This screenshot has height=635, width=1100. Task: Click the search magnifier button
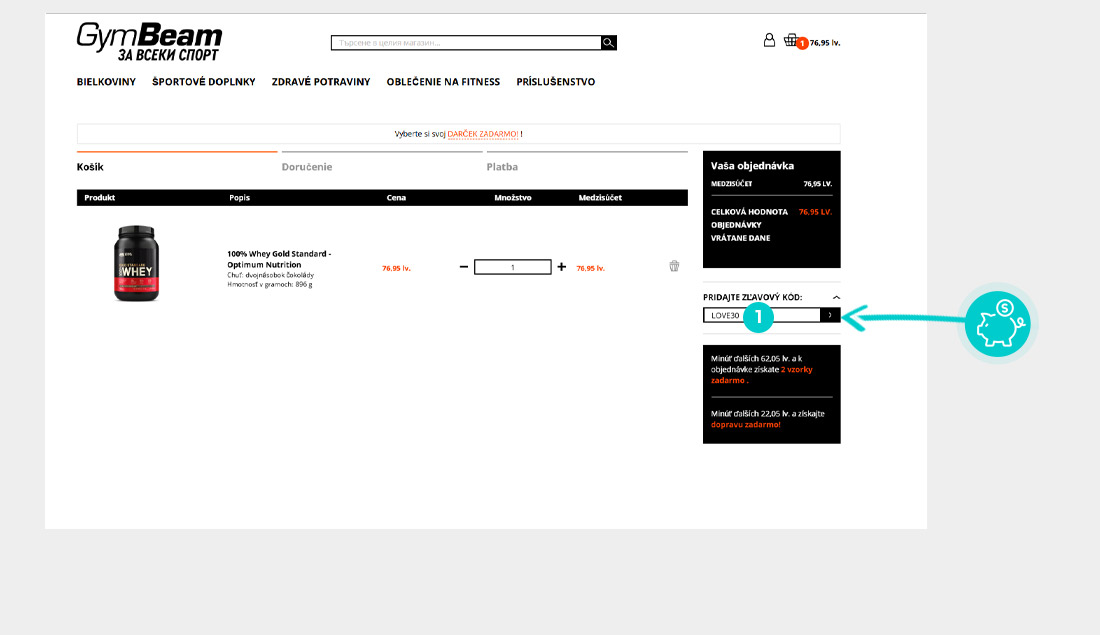click(x=608, y=43)
